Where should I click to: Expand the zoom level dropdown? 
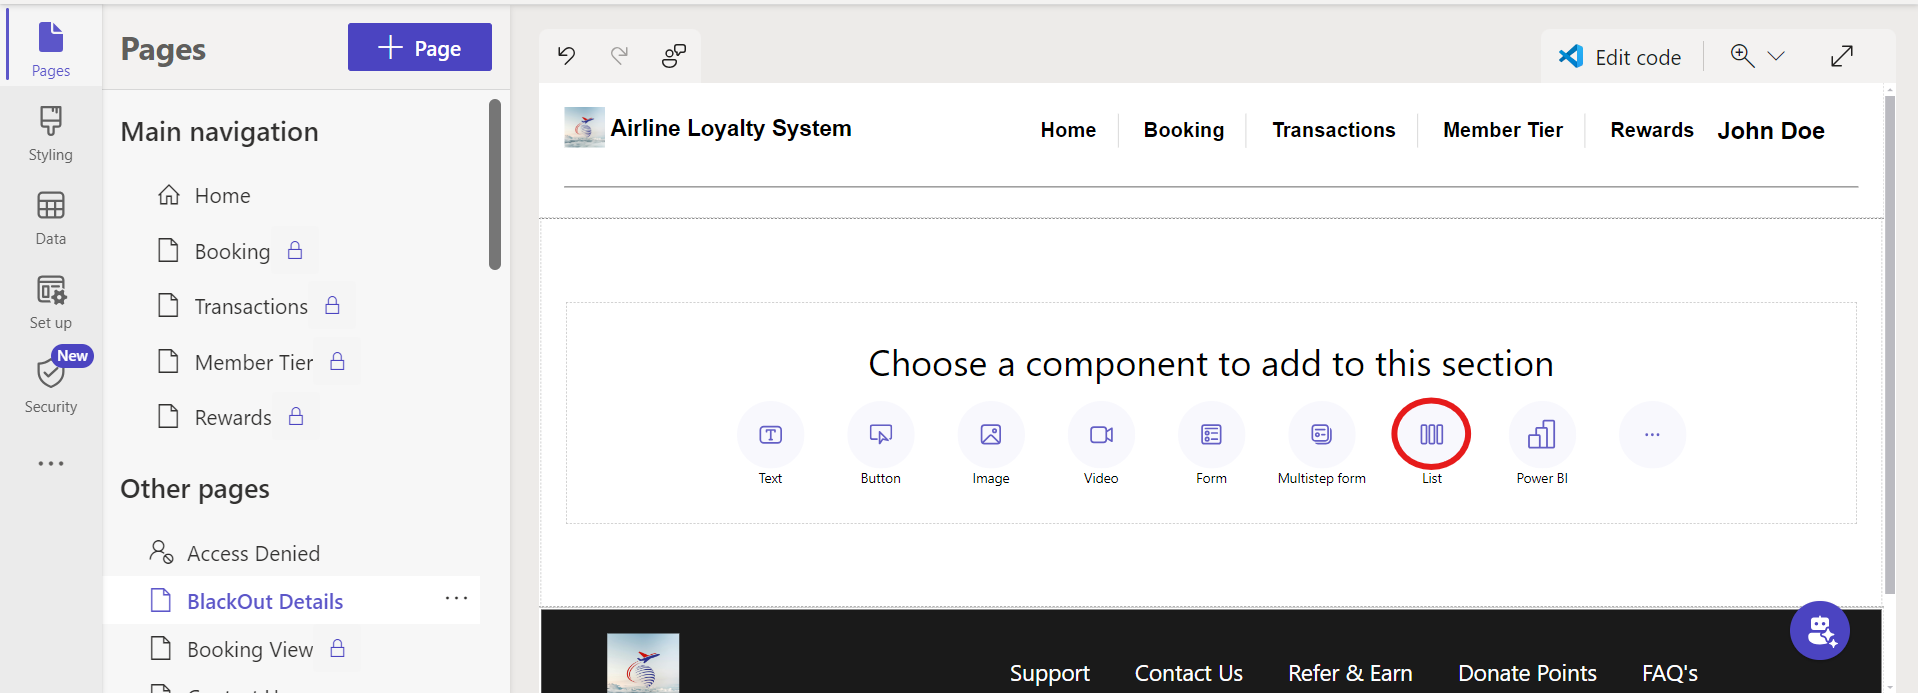pyautogui.click(x=1776, y=56)
